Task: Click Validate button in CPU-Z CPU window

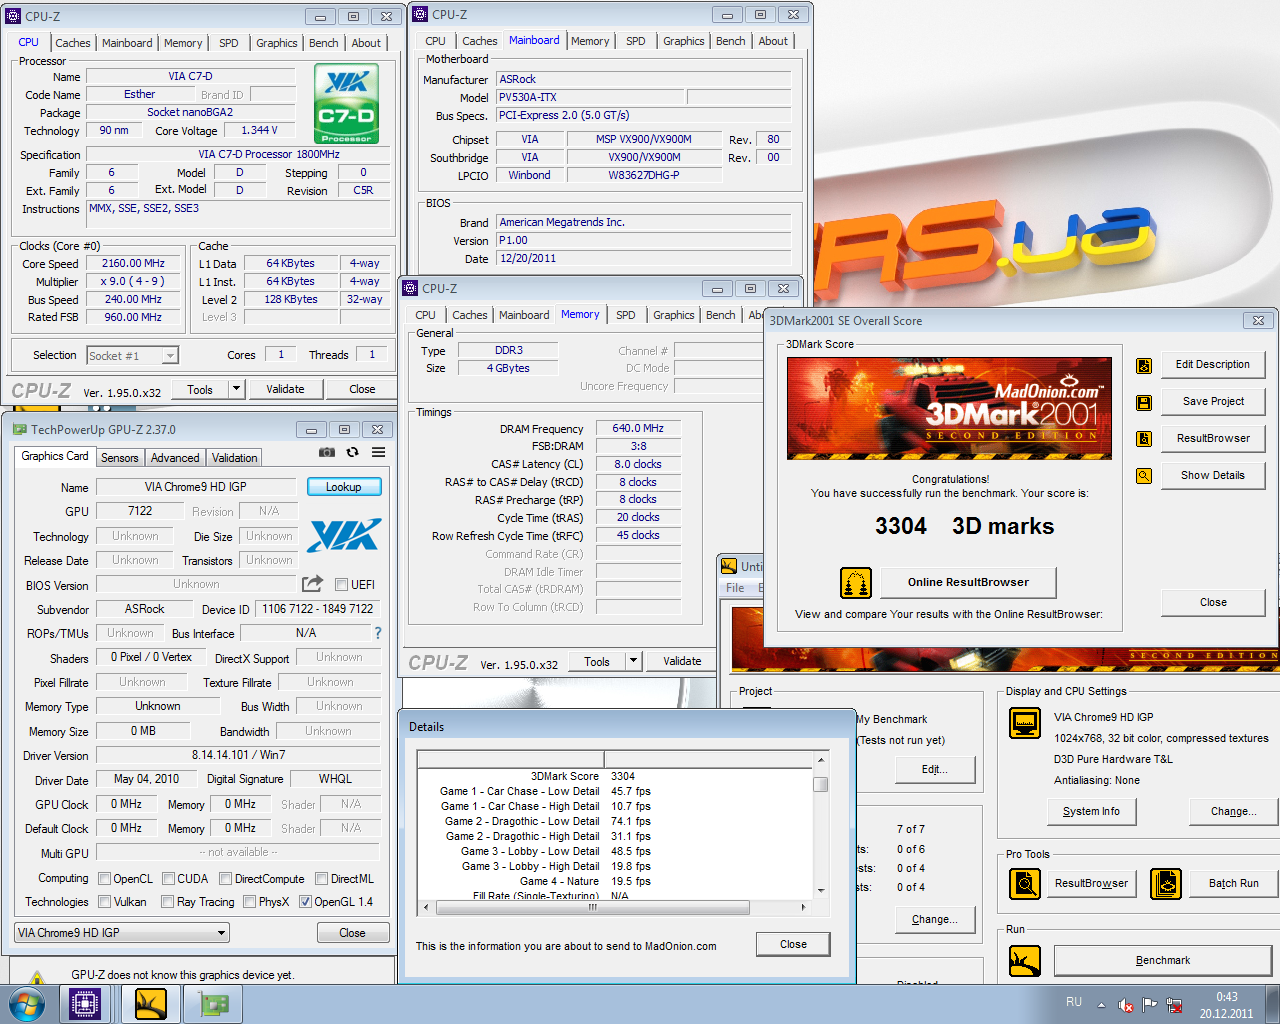Action: point(285,389)
